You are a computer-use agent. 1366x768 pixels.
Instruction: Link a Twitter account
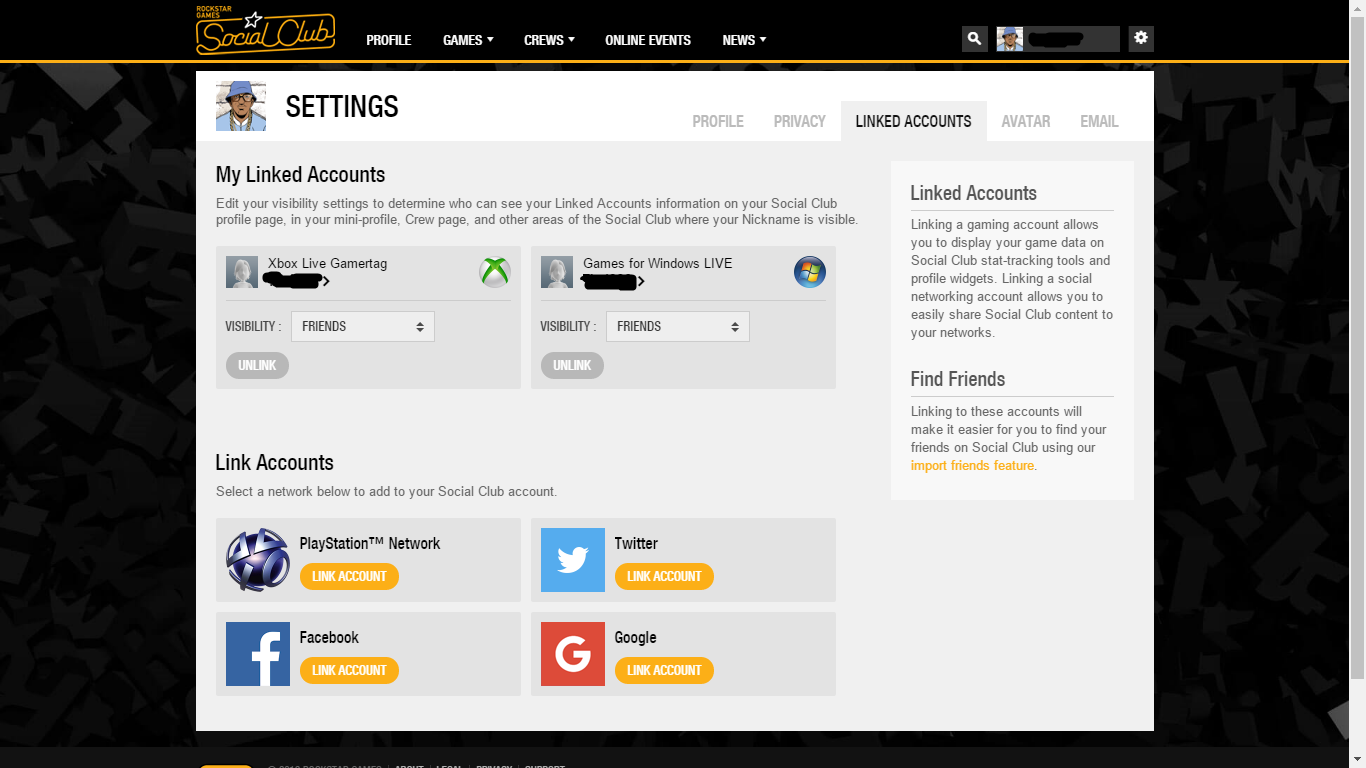(664, 576)
